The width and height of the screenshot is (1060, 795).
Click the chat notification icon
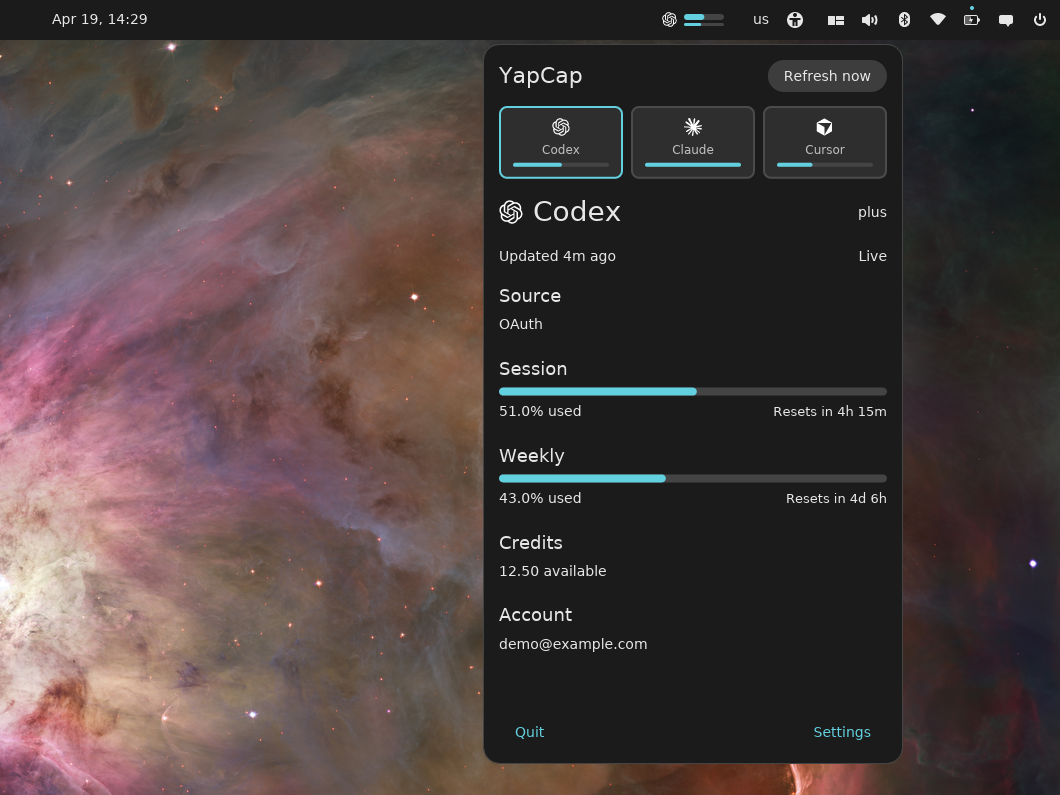coord(1005,19)
